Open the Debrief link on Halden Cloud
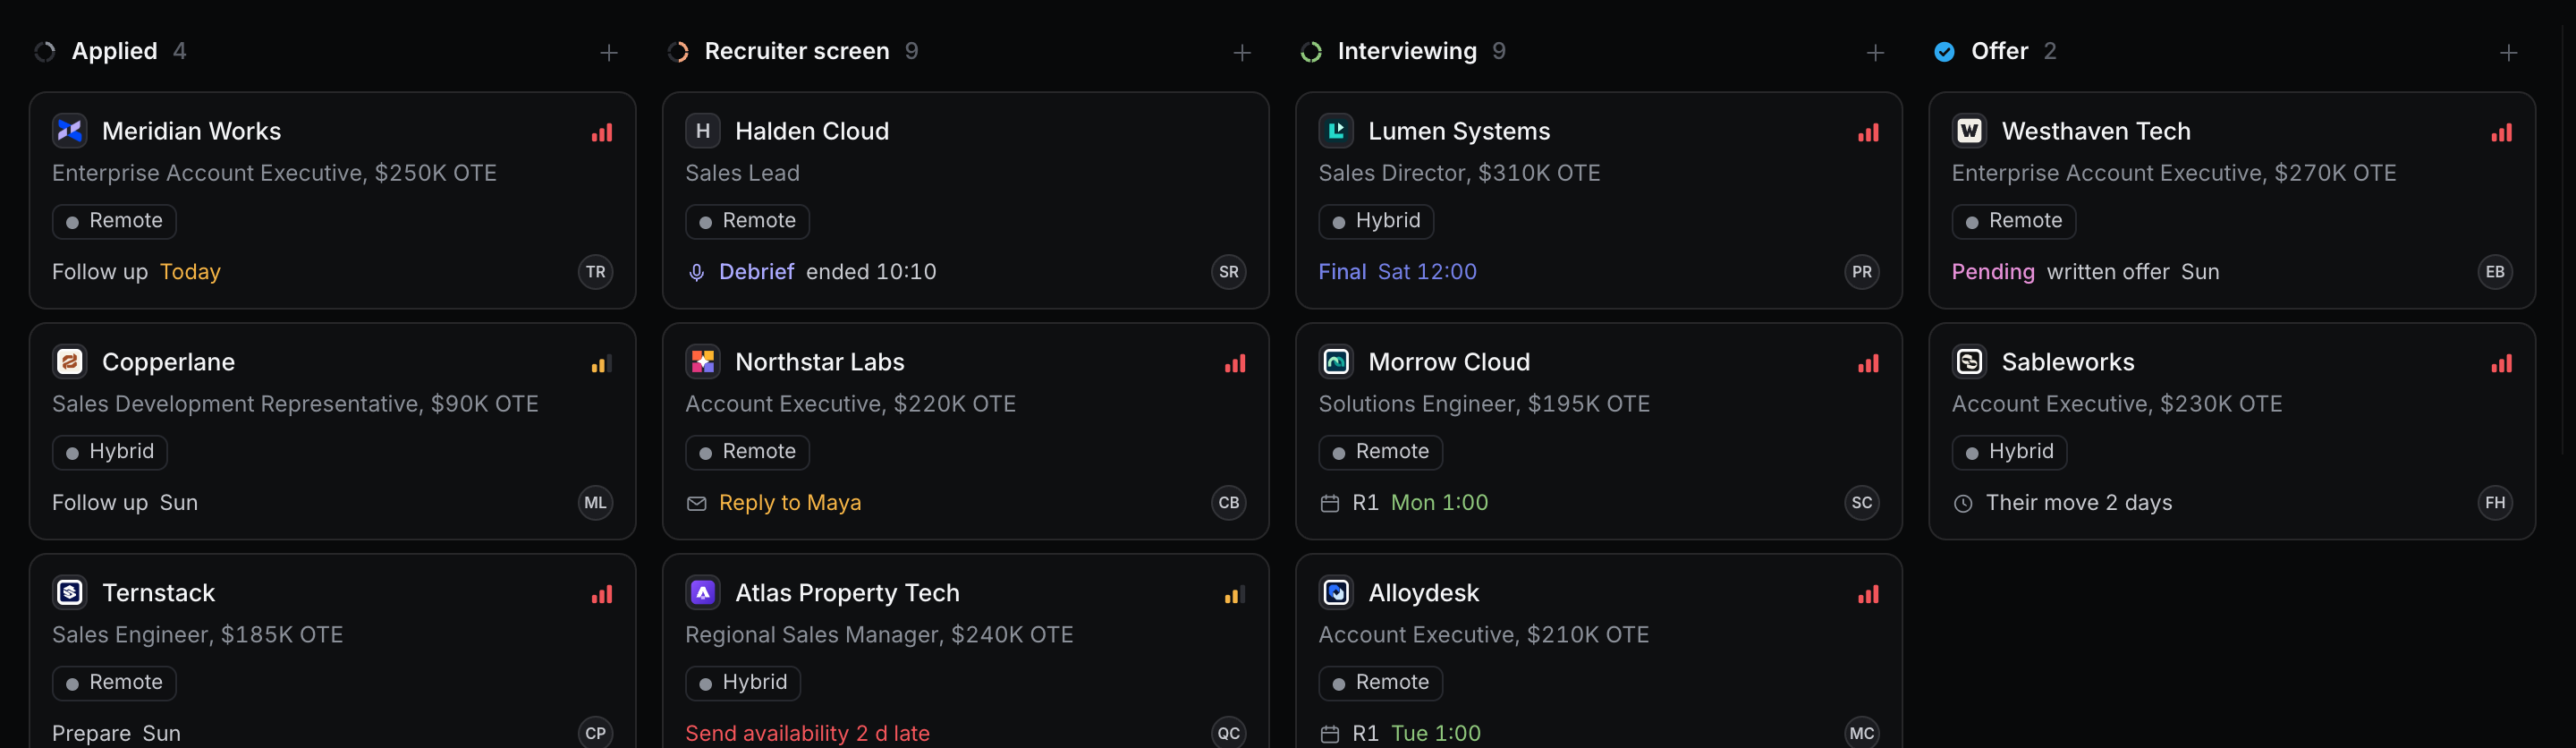Screen dimensions: 2576x748 tap(756, 272)
